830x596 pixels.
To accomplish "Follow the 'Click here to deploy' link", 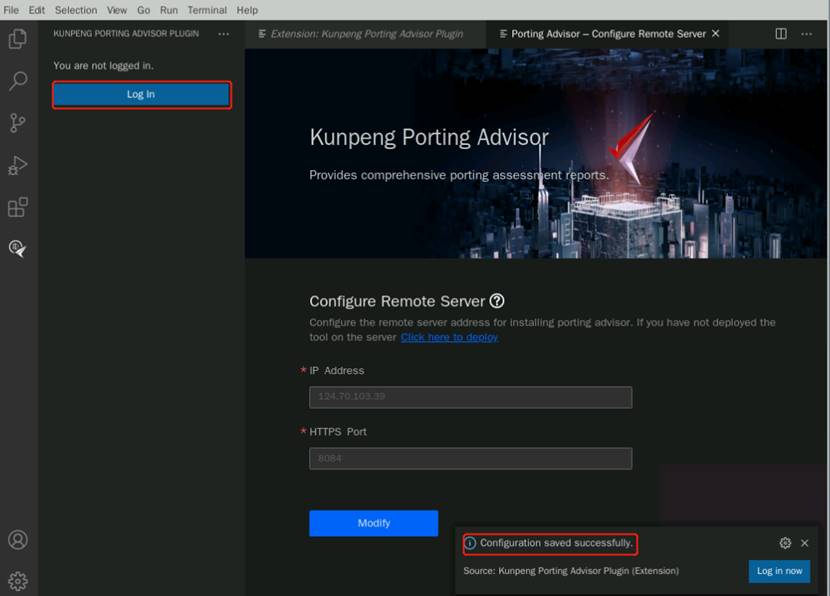I will tap(449, 337).
